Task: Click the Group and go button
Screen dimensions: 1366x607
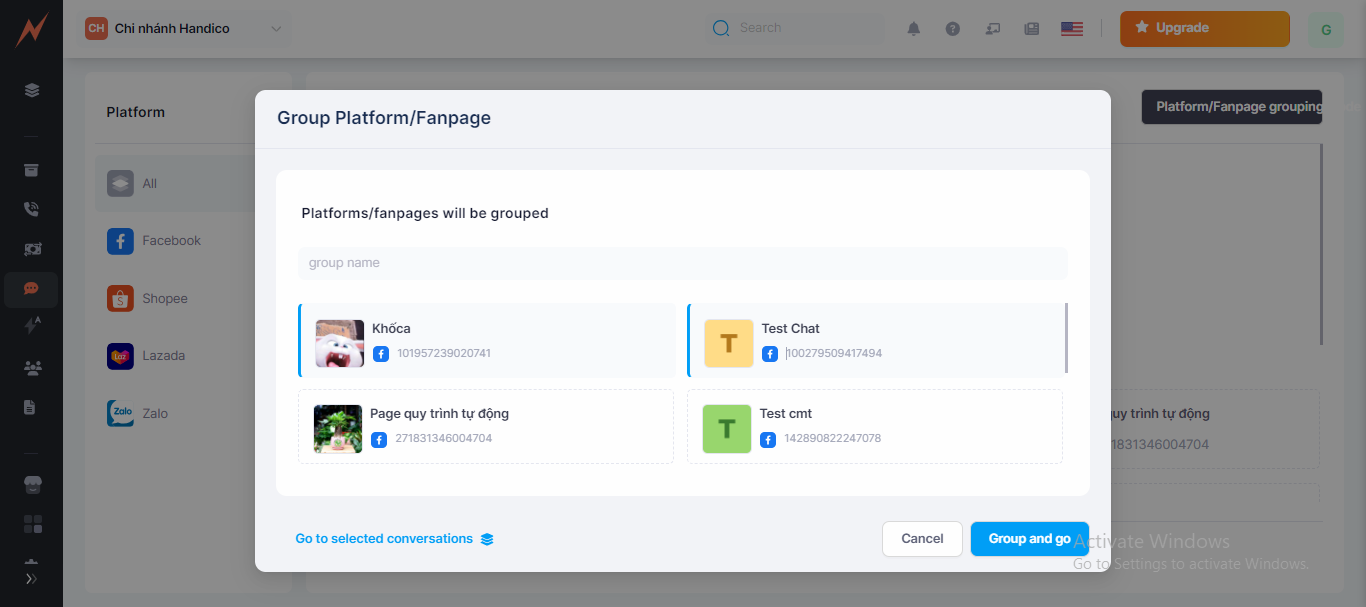Action: pos(1029,539)
